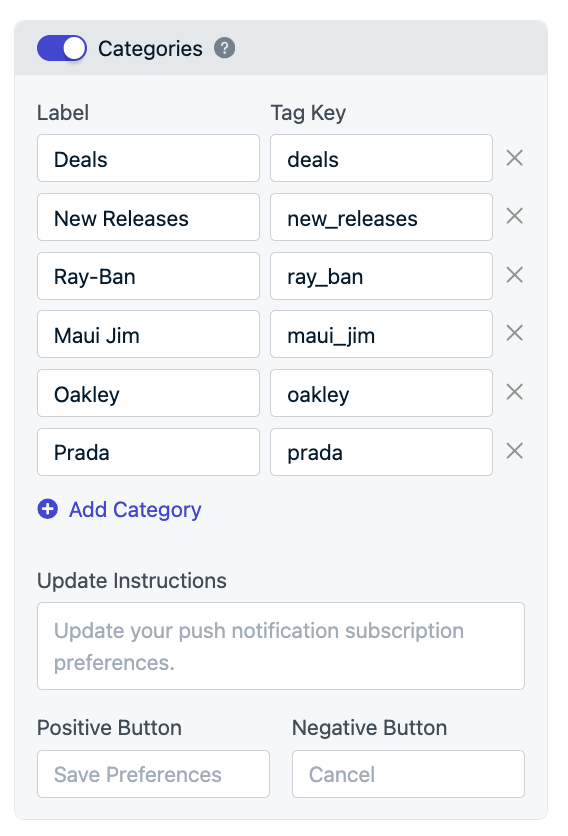Select the Ray-Ban label input
The width and height of the screenshot is (568, 836).
pos(148,276)
